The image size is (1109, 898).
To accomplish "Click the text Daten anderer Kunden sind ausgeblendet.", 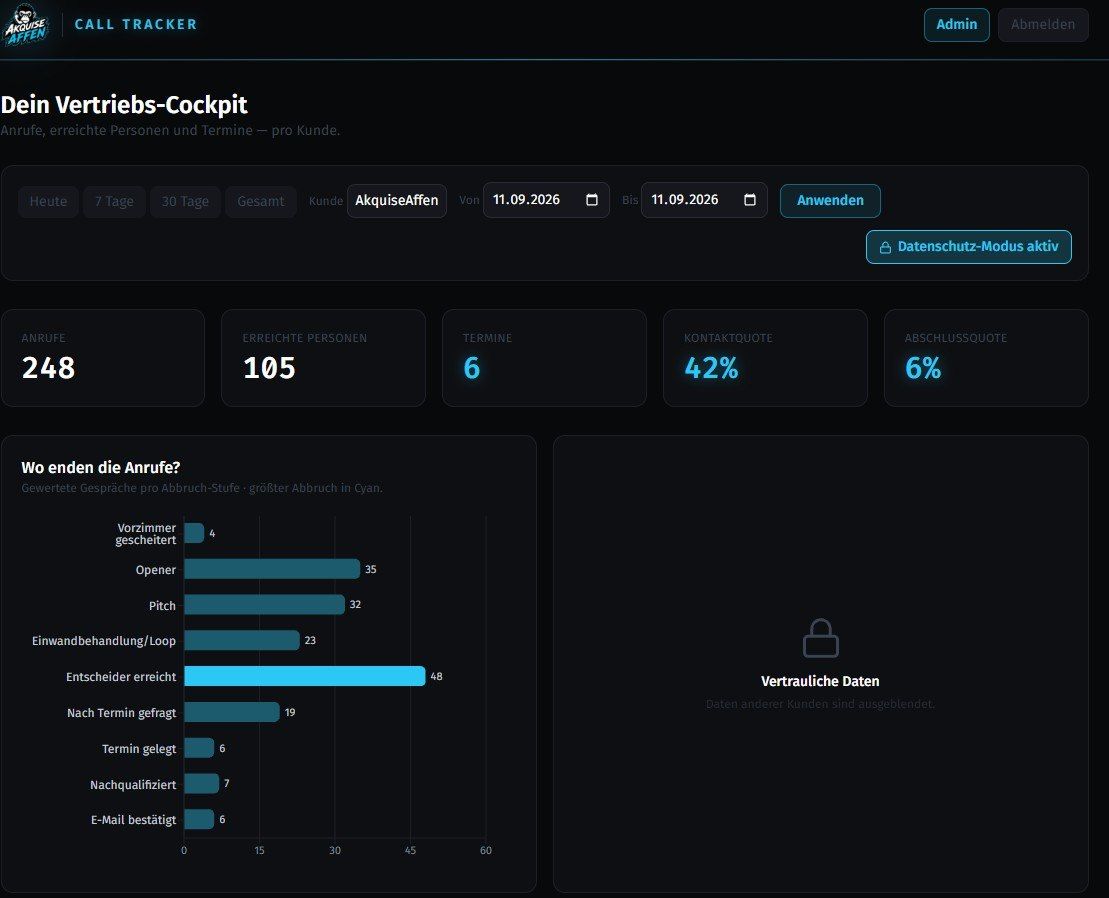I will point(820,704).
